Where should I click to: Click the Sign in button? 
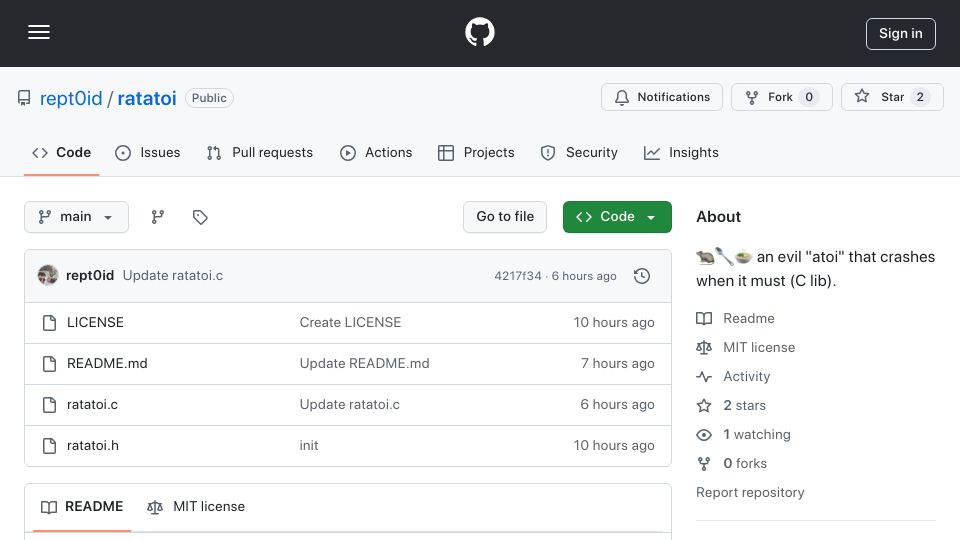coord(901,34)
